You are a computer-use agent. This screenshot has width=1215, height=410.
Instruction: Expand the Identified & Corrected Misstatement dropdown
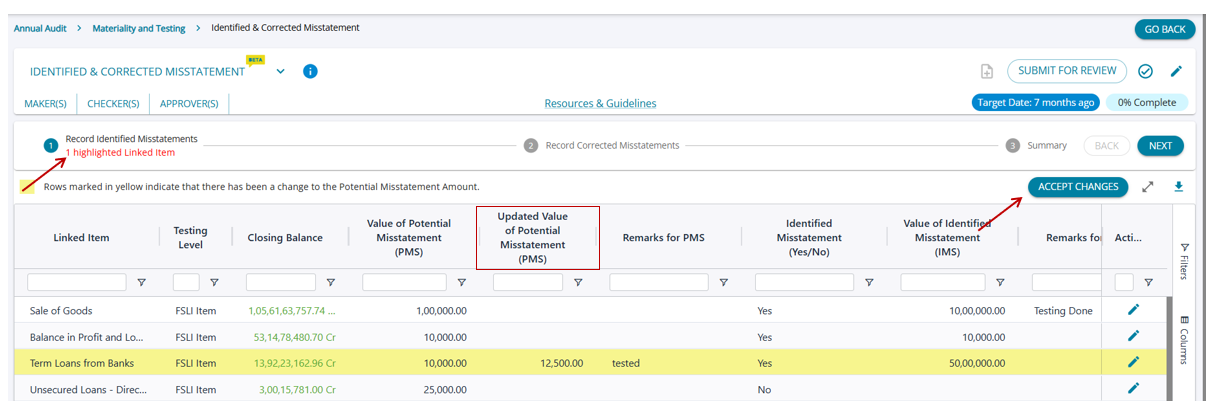(x=280, y=72)
